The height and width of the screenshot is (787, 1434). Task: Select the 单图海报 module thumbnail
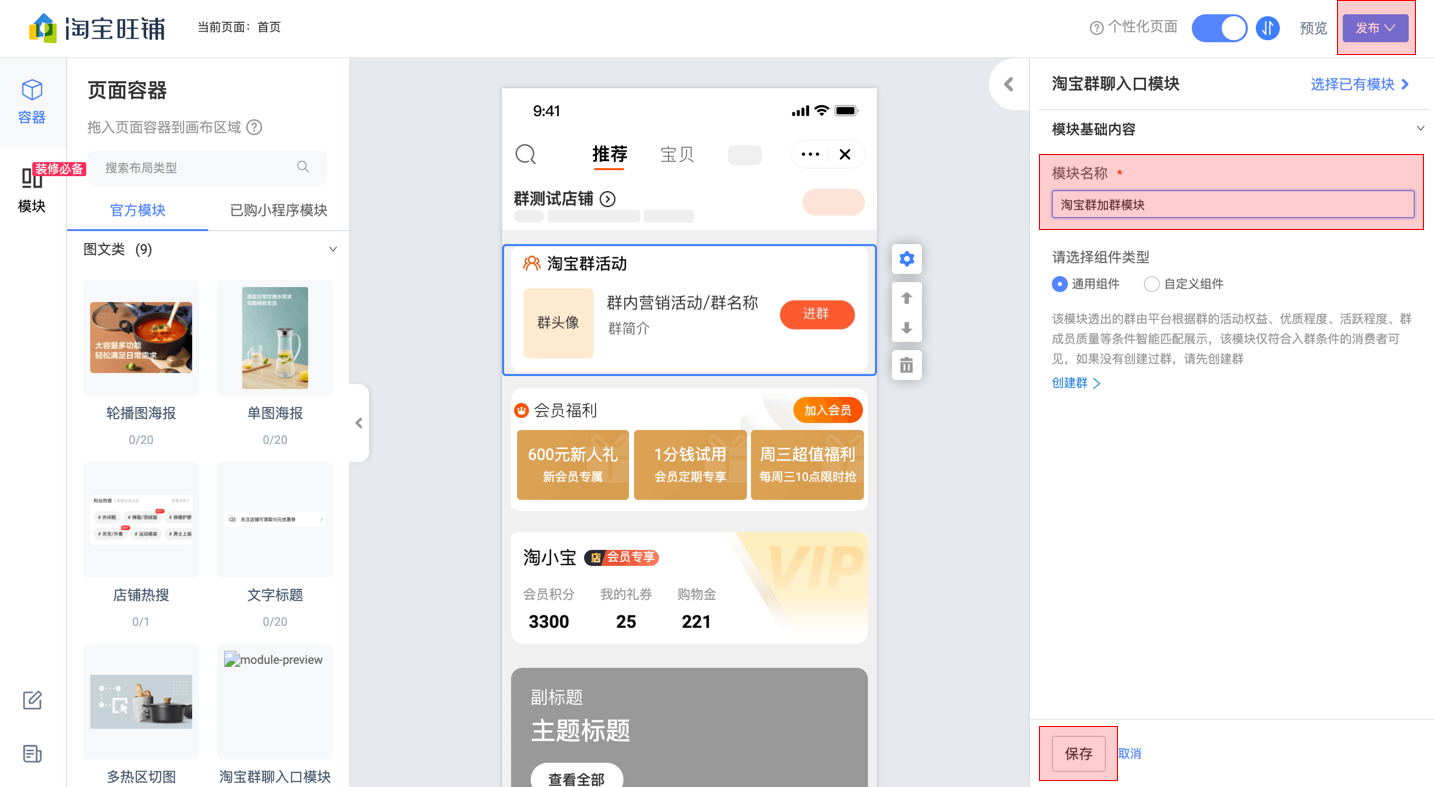275,338
